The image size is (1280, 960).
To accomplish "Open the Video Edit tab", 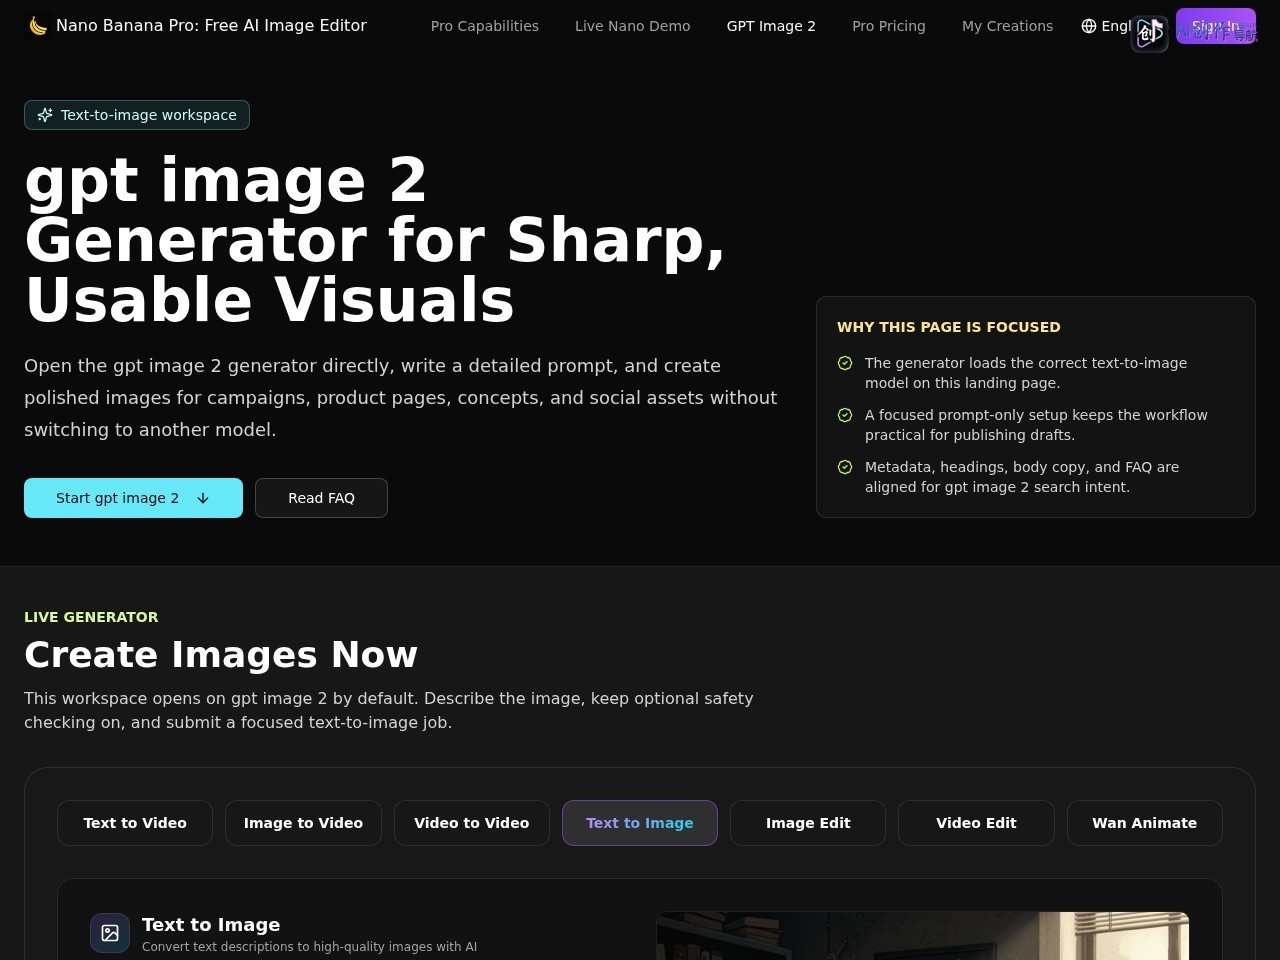I will tap(976, 823).
